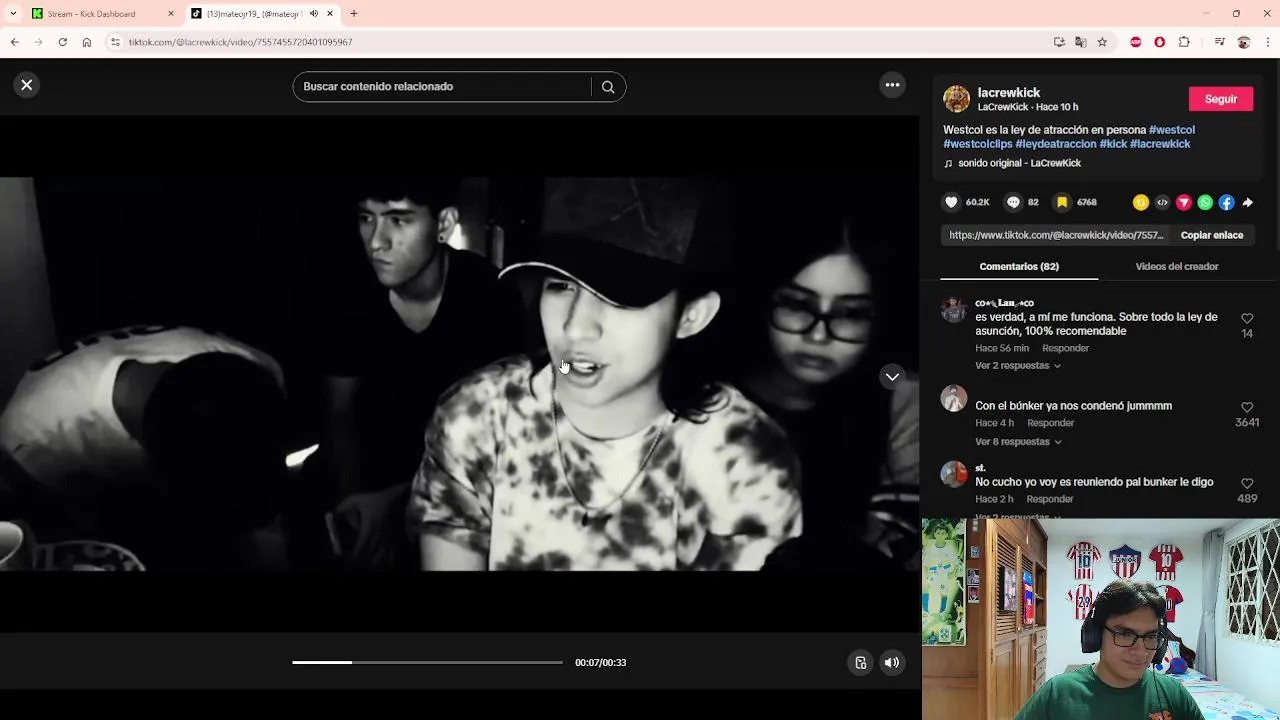Open the #kick hashtag
Viewport: 1280px width, 720px height.
1113,144
